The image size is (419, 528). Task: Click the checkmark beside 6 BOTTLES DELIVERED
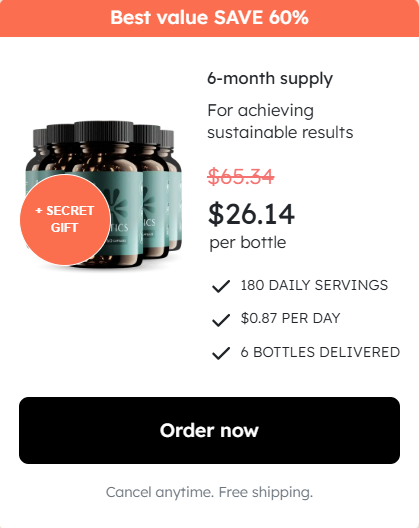[x=221, y=353]
